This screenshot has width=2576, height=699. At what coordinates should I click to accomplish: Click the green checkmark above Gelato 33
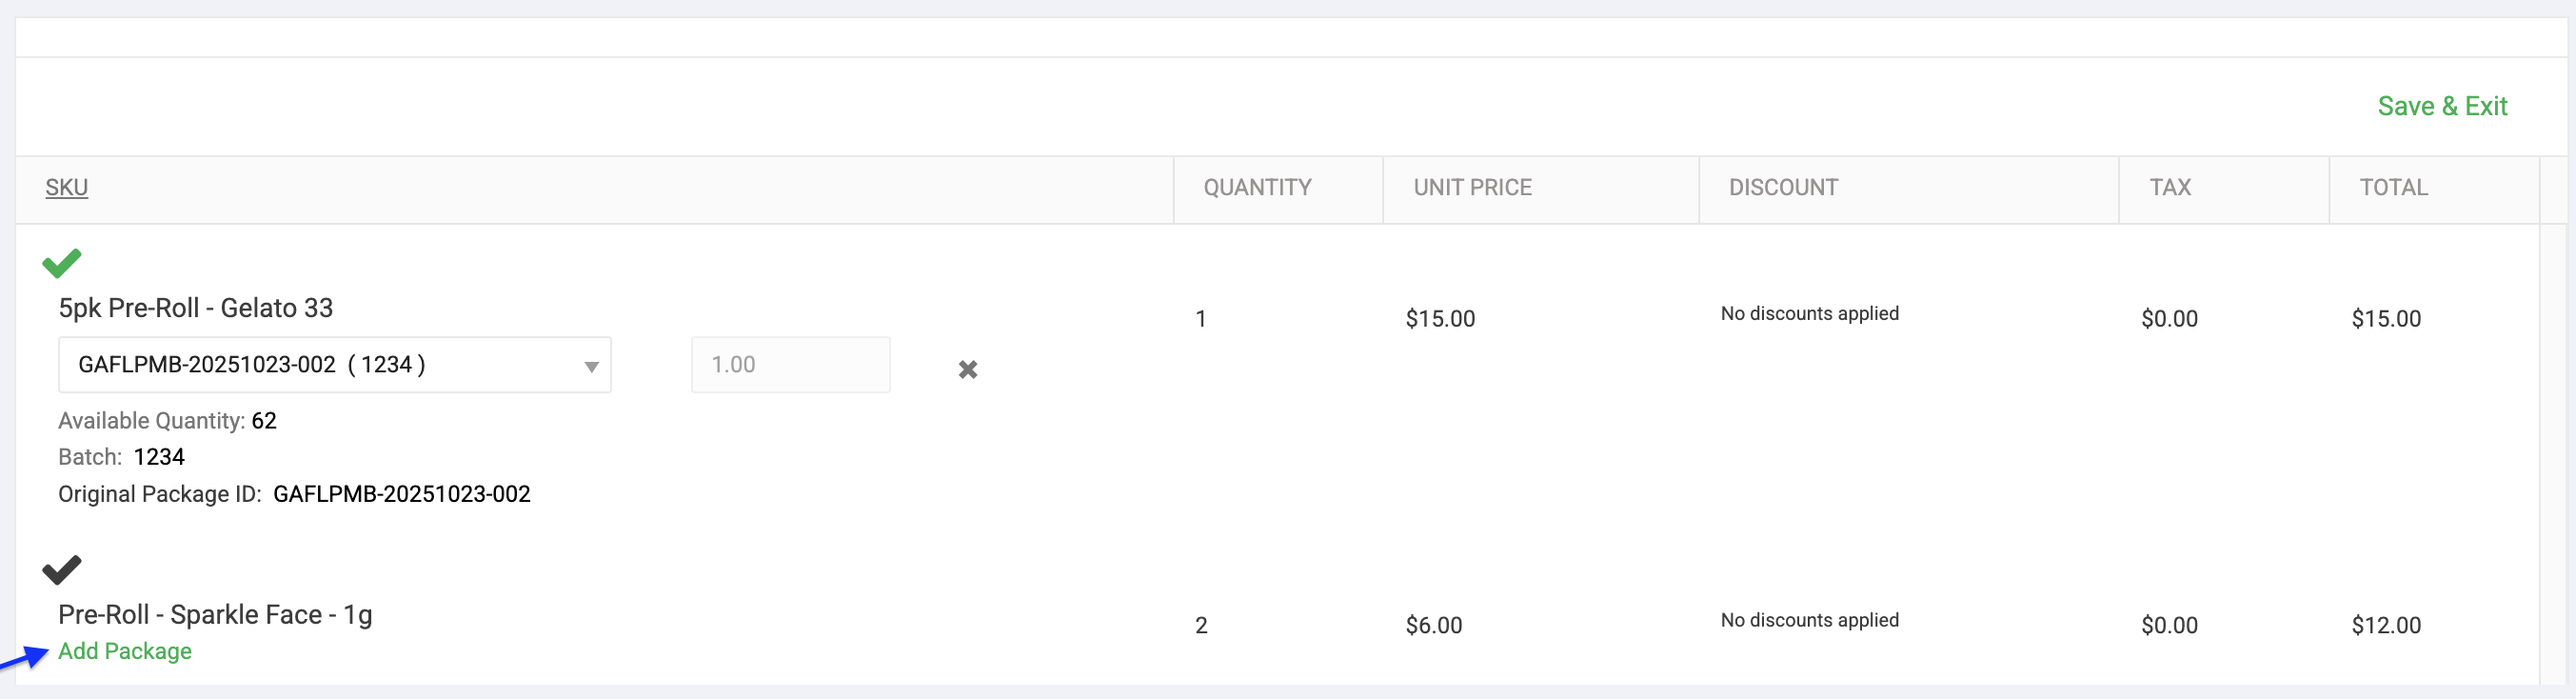(x=61, y=263)
